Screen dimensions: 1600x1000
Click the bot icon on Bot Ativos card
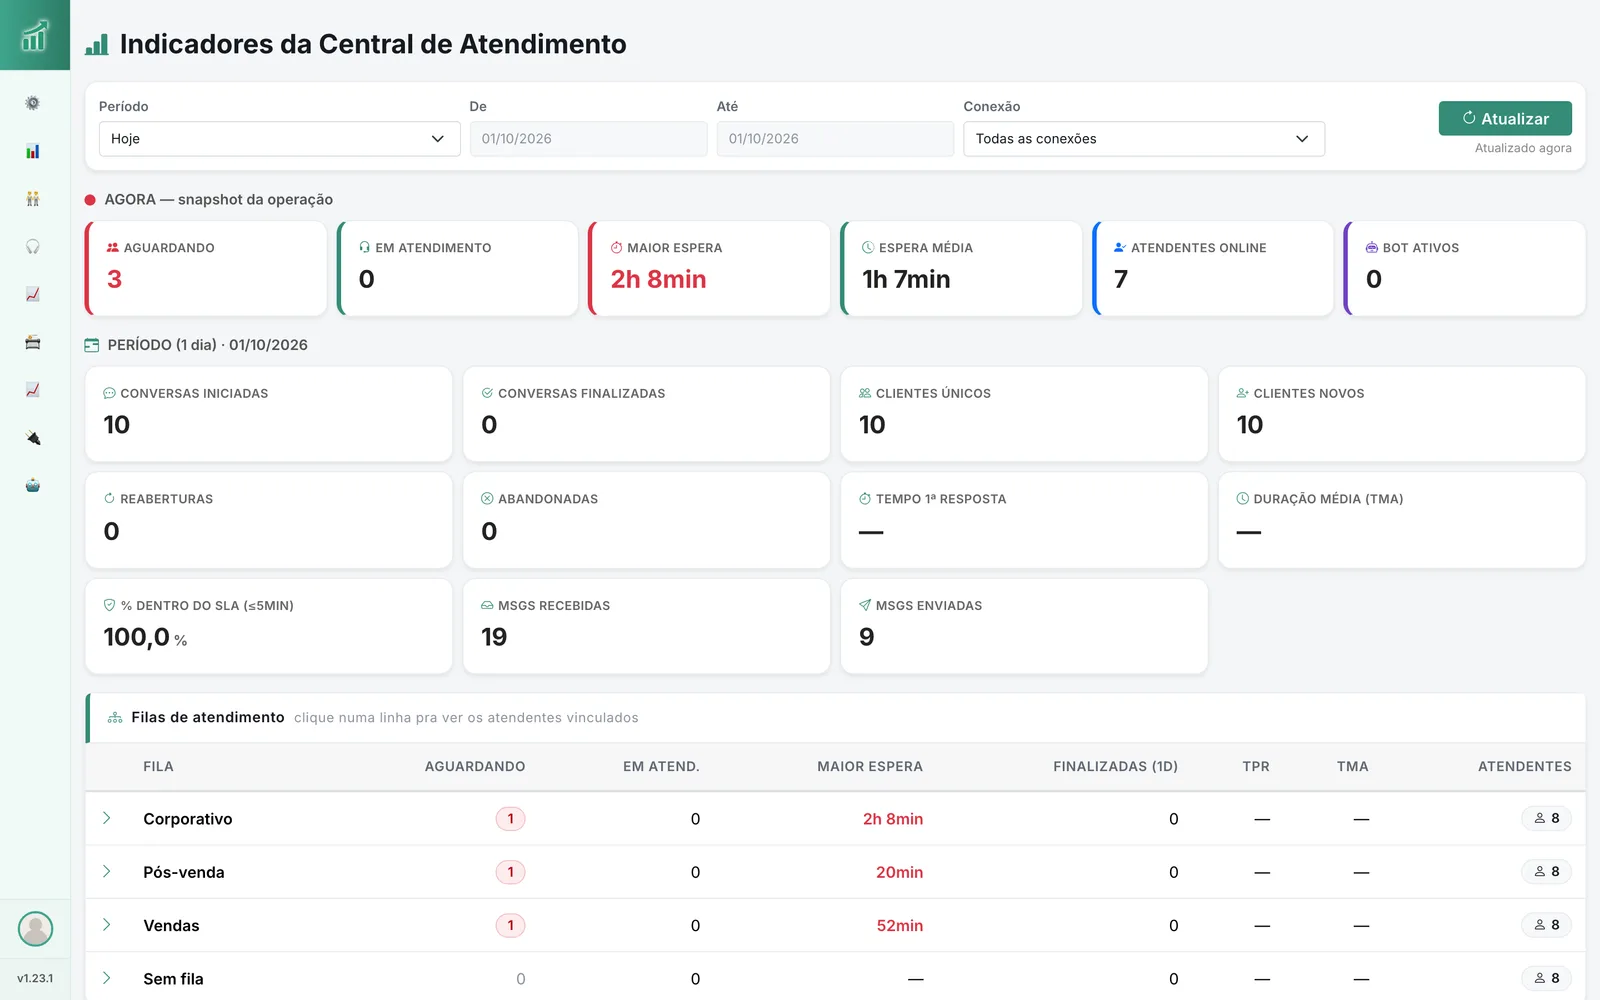pos(1372,248)
